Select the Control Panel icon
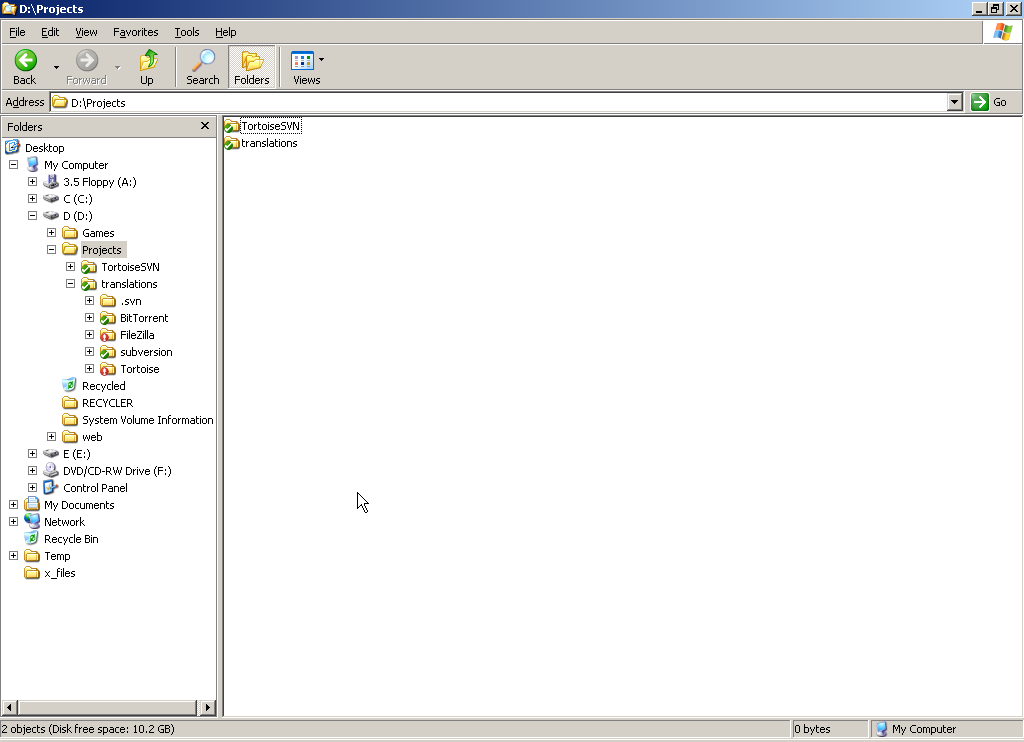 tap(51, 487)
